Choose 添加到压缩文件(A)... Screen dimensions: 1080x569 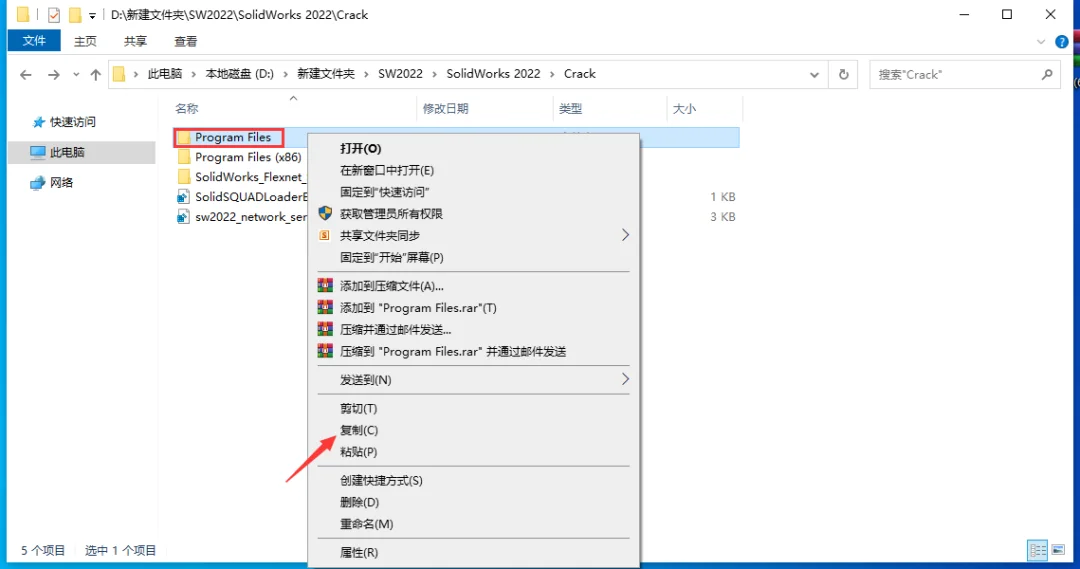[473, 286]
